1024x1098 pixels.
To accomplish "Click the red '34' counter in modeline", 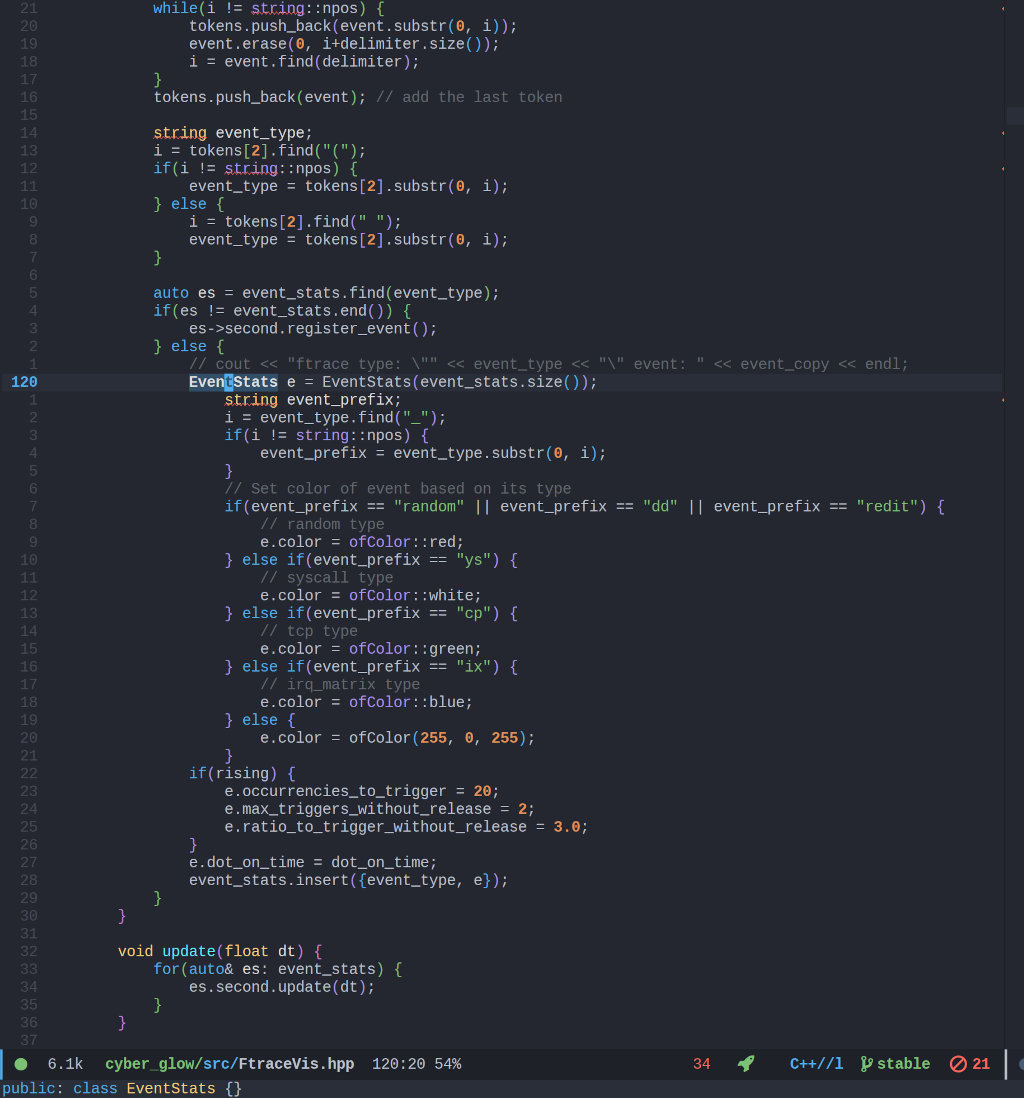I will click(701, 1064).
